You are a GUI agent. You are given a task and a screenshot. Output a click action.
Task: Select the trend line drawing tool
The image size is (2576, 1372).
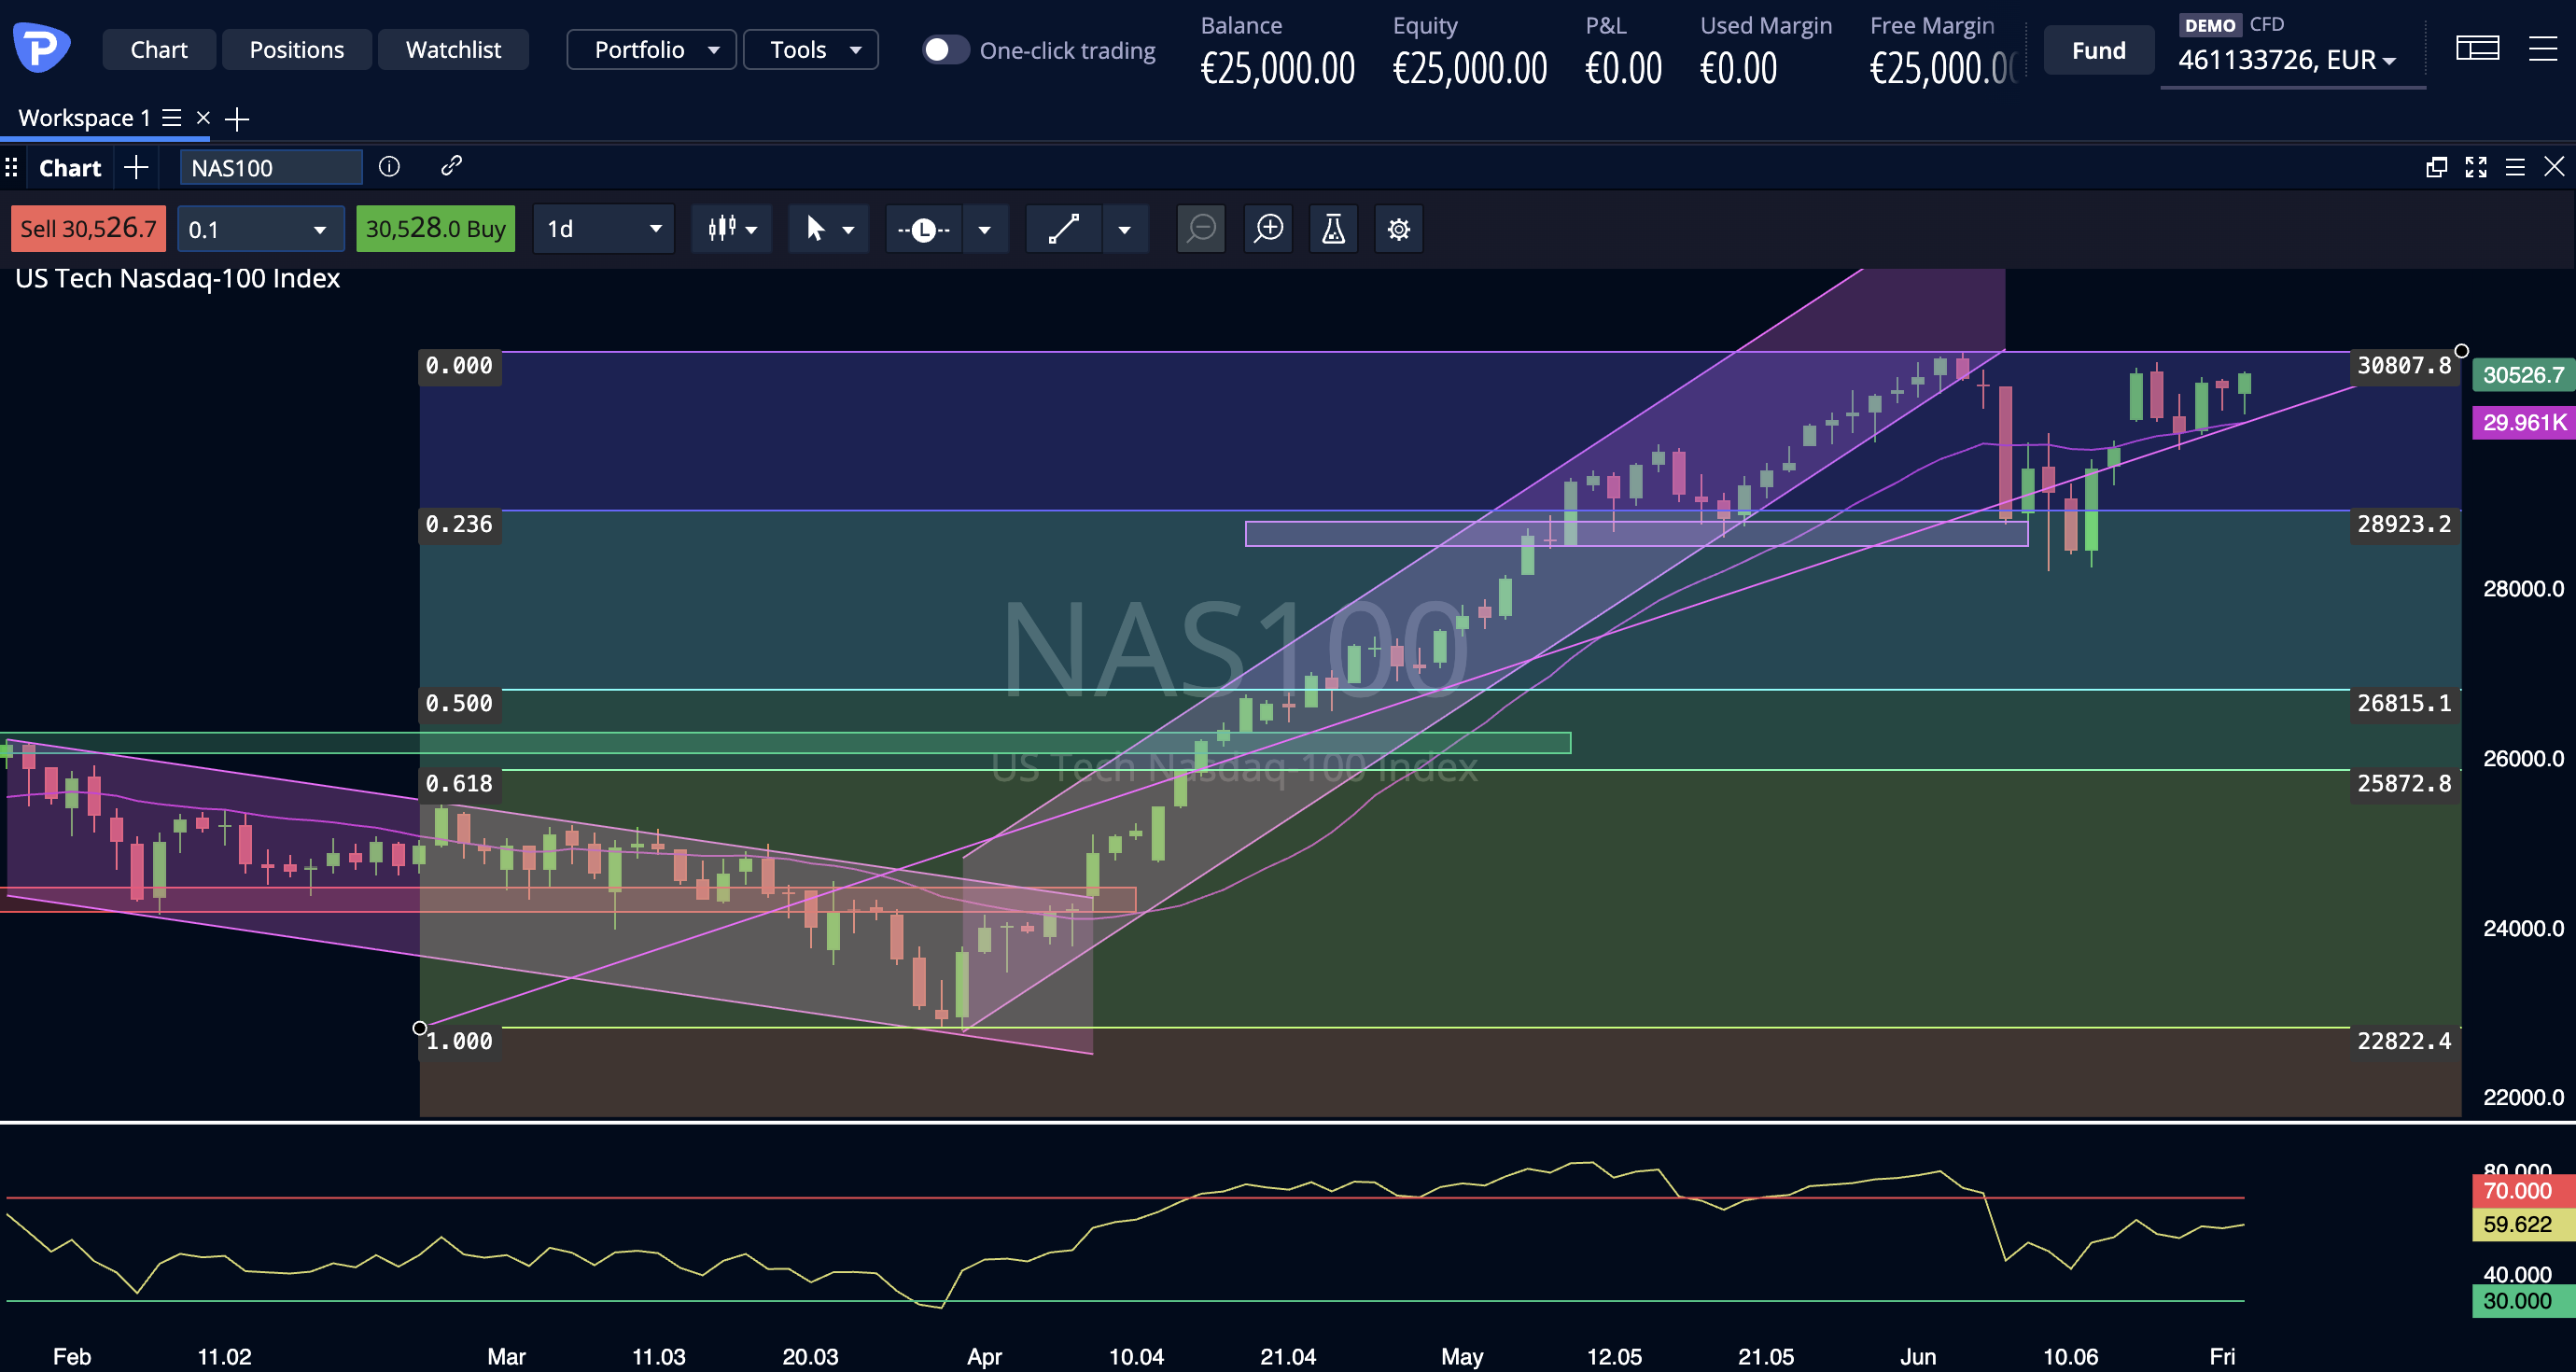(x=1063, y=229)
